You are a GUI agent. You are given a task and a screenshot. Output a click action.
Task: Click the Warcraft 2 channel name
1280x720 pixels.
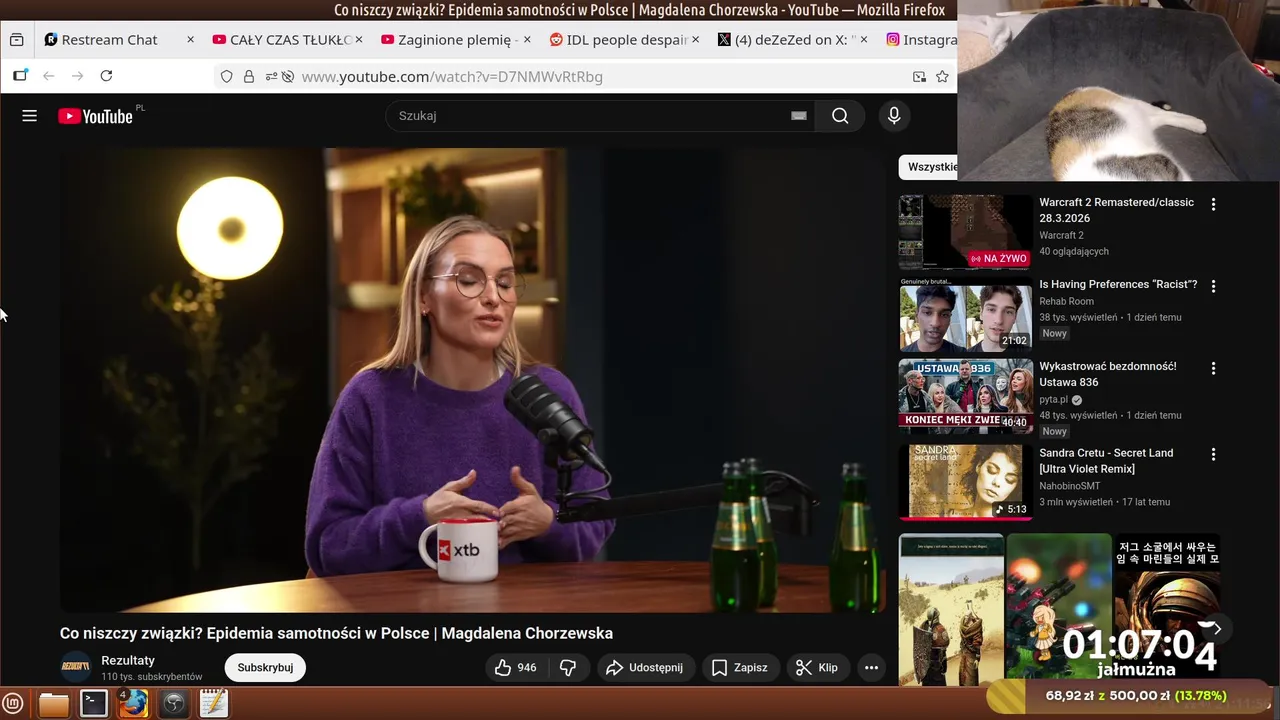pyautogui.click(x=1061, y=235)
